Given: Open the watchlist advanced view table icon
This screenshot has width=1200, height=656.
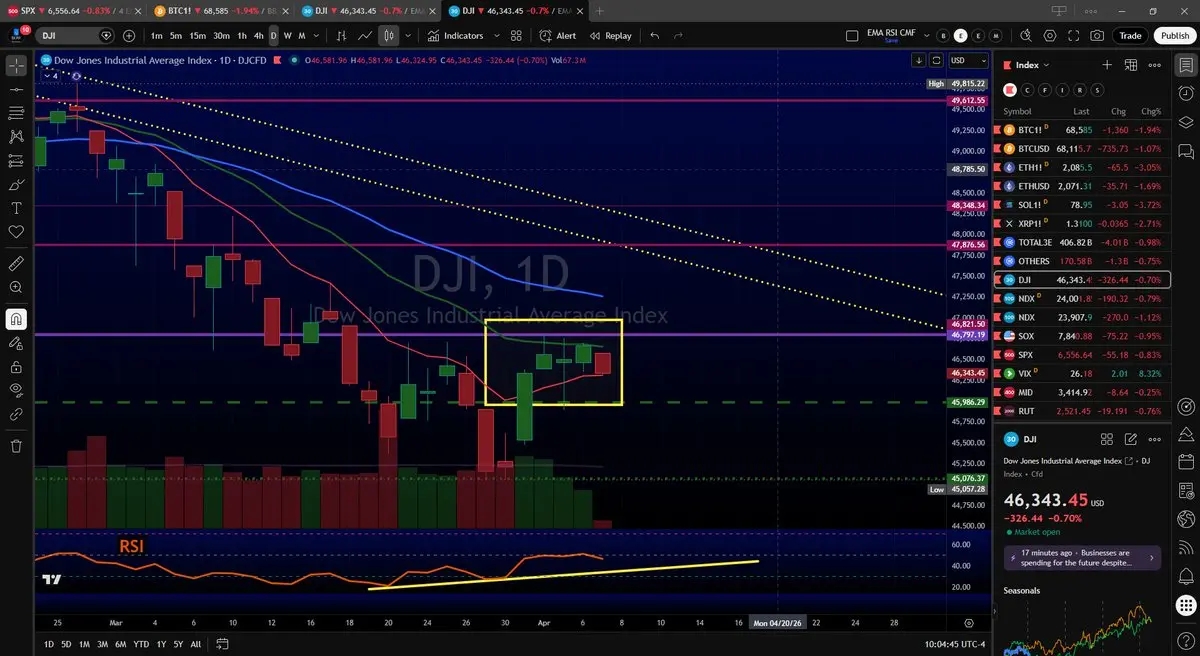Looking at the screenshot, I should pyautogui.click(x=1131, y=64).
